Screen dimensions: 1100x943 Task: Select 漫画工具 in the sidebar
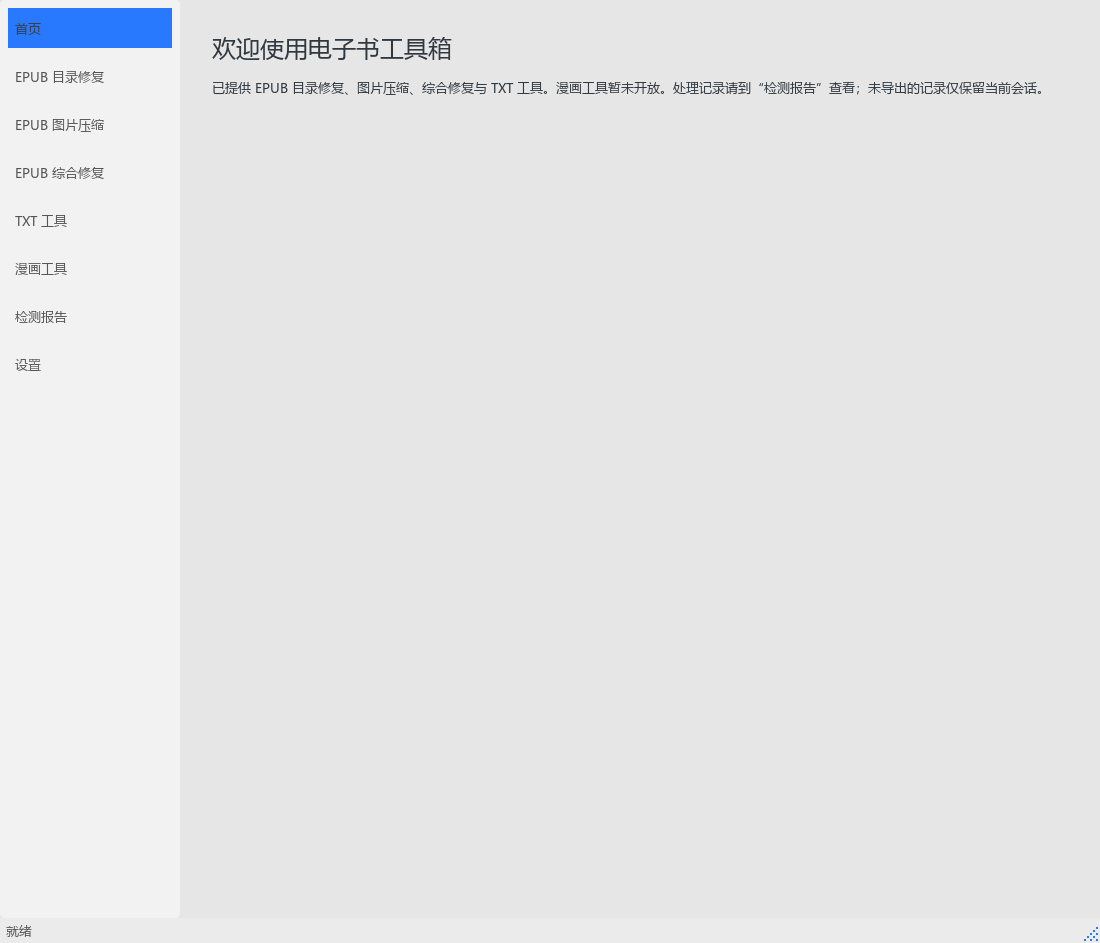point(90,269)
